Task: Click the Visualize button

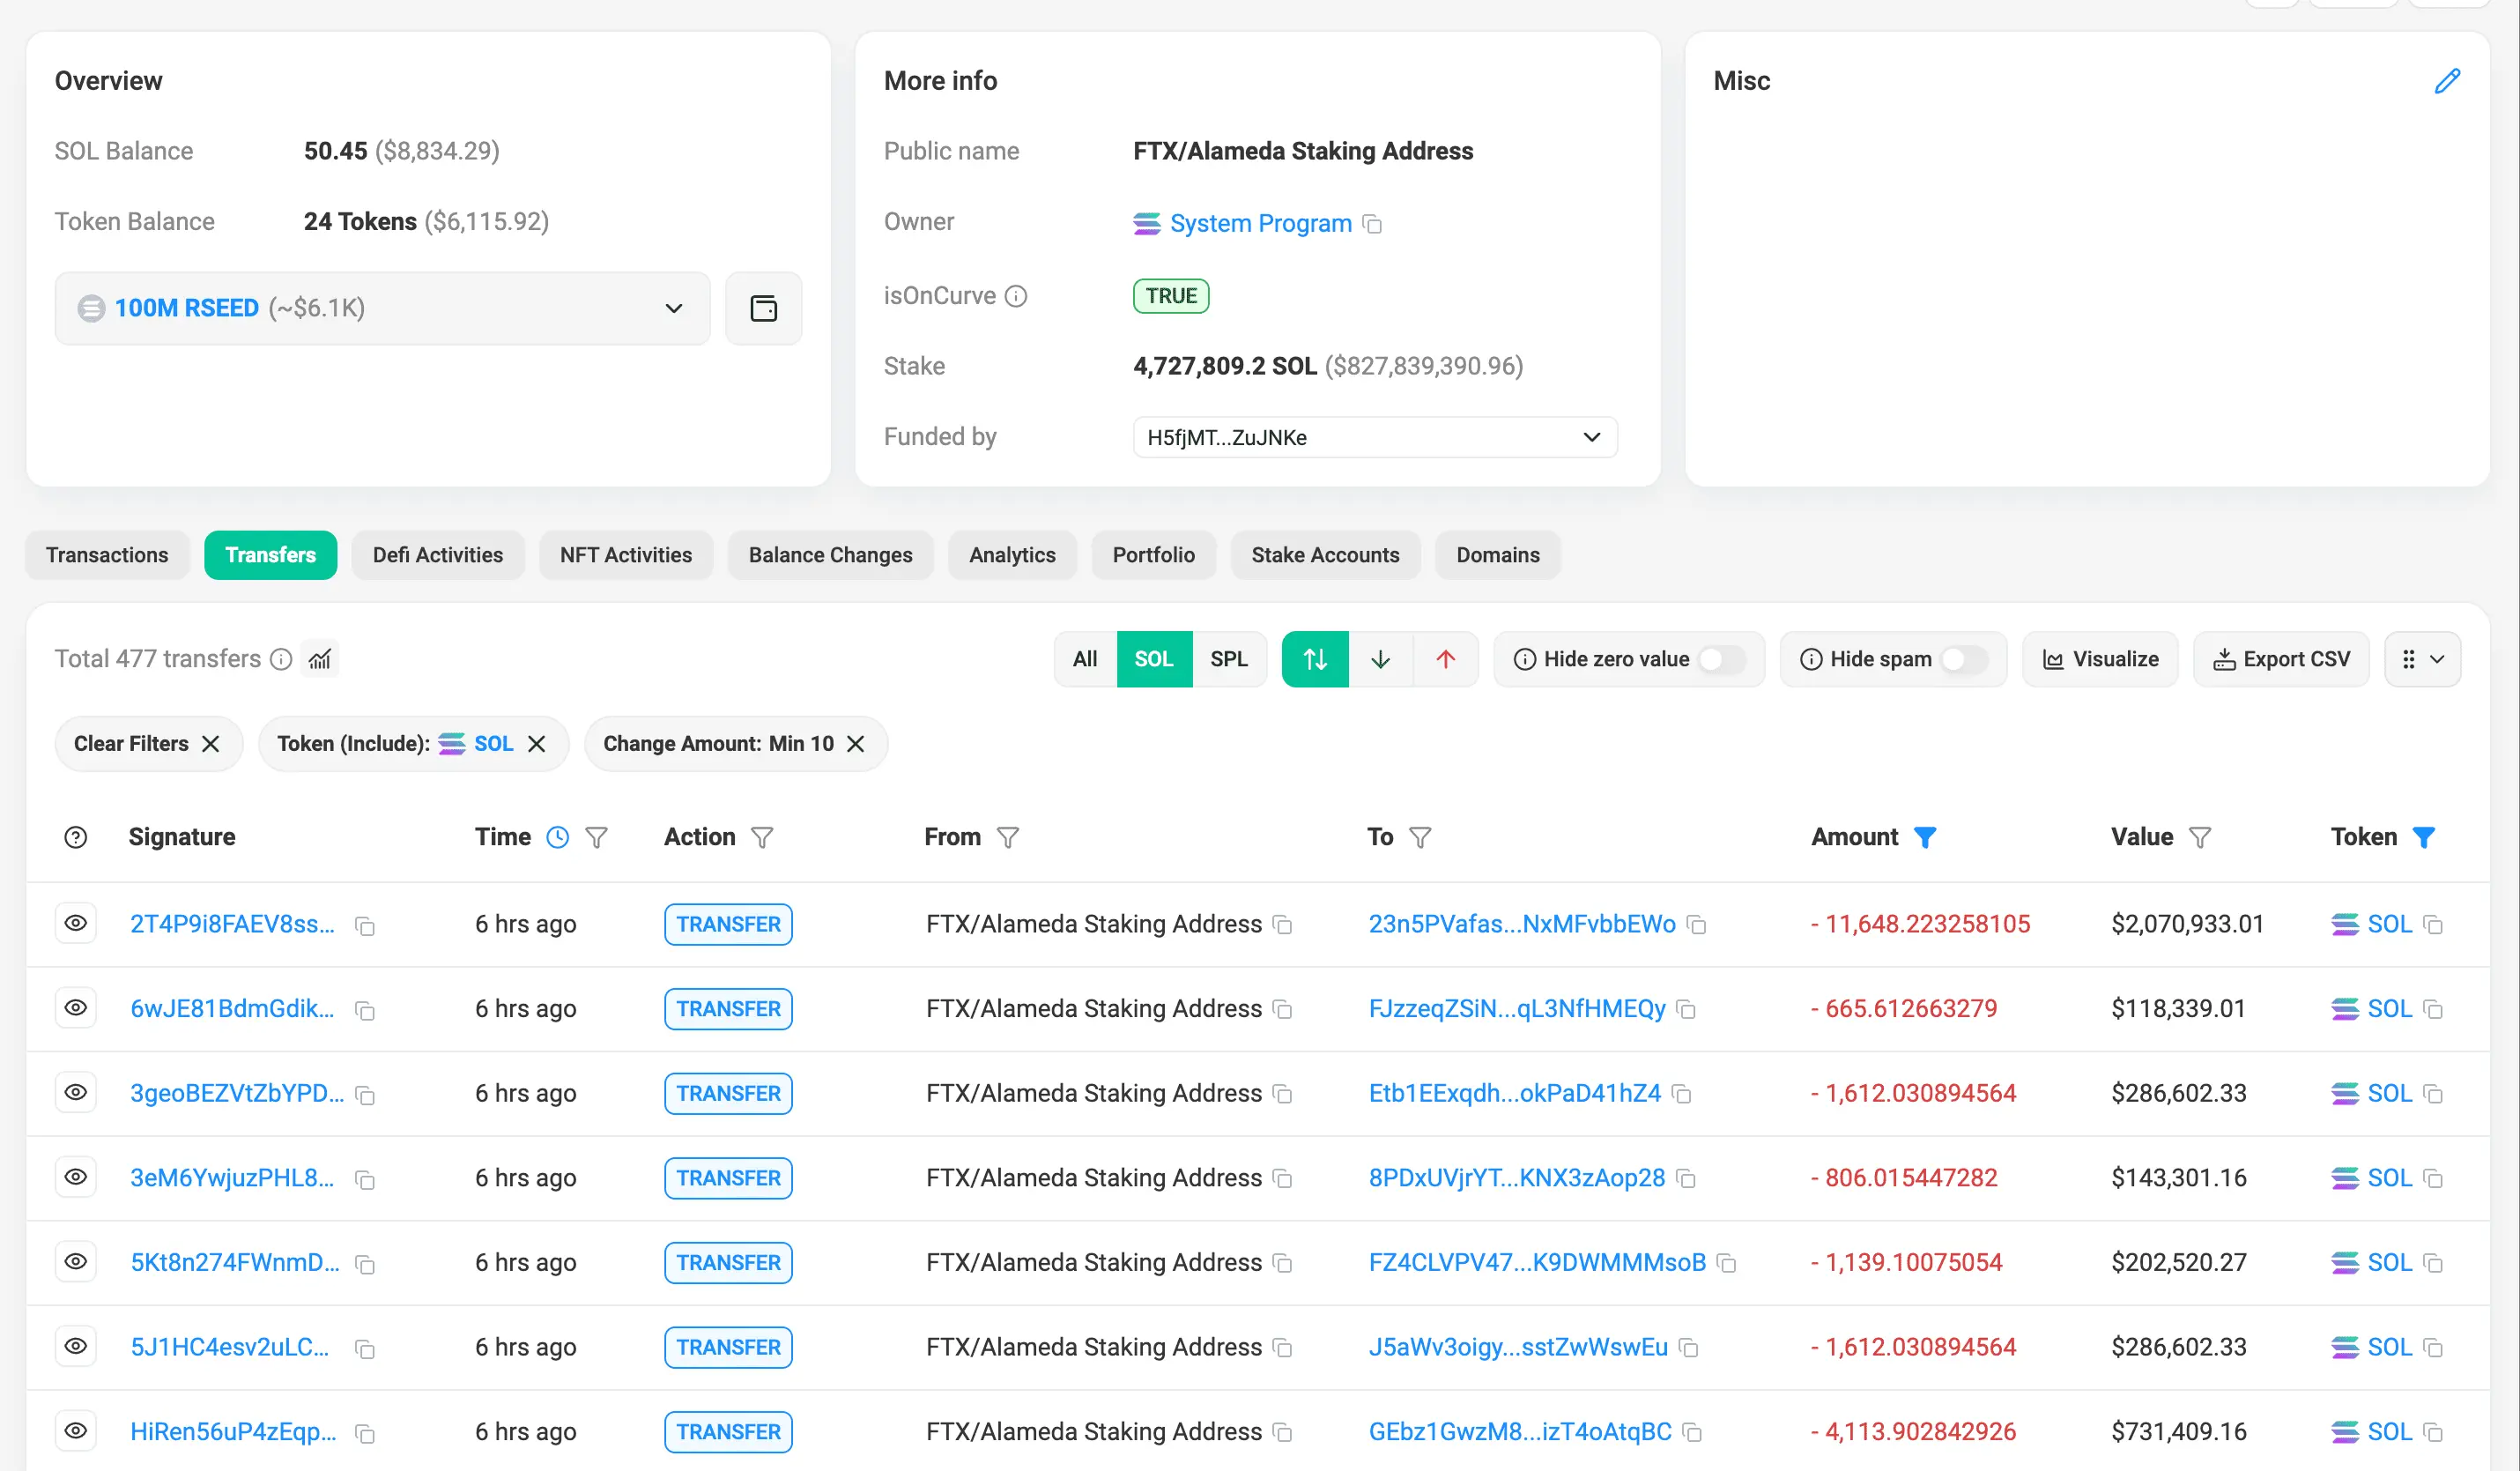Action: [x=2100, y=659]
